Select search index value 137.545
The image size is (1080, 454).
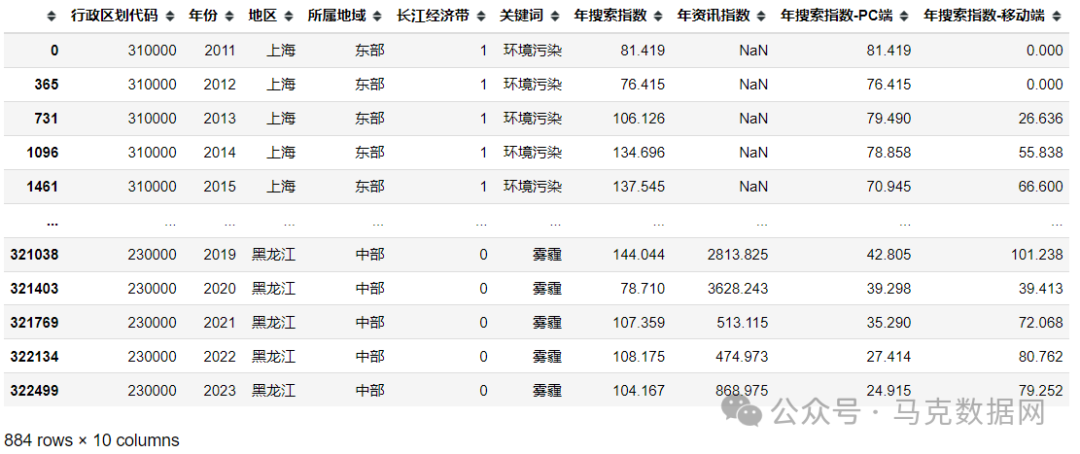638,186
